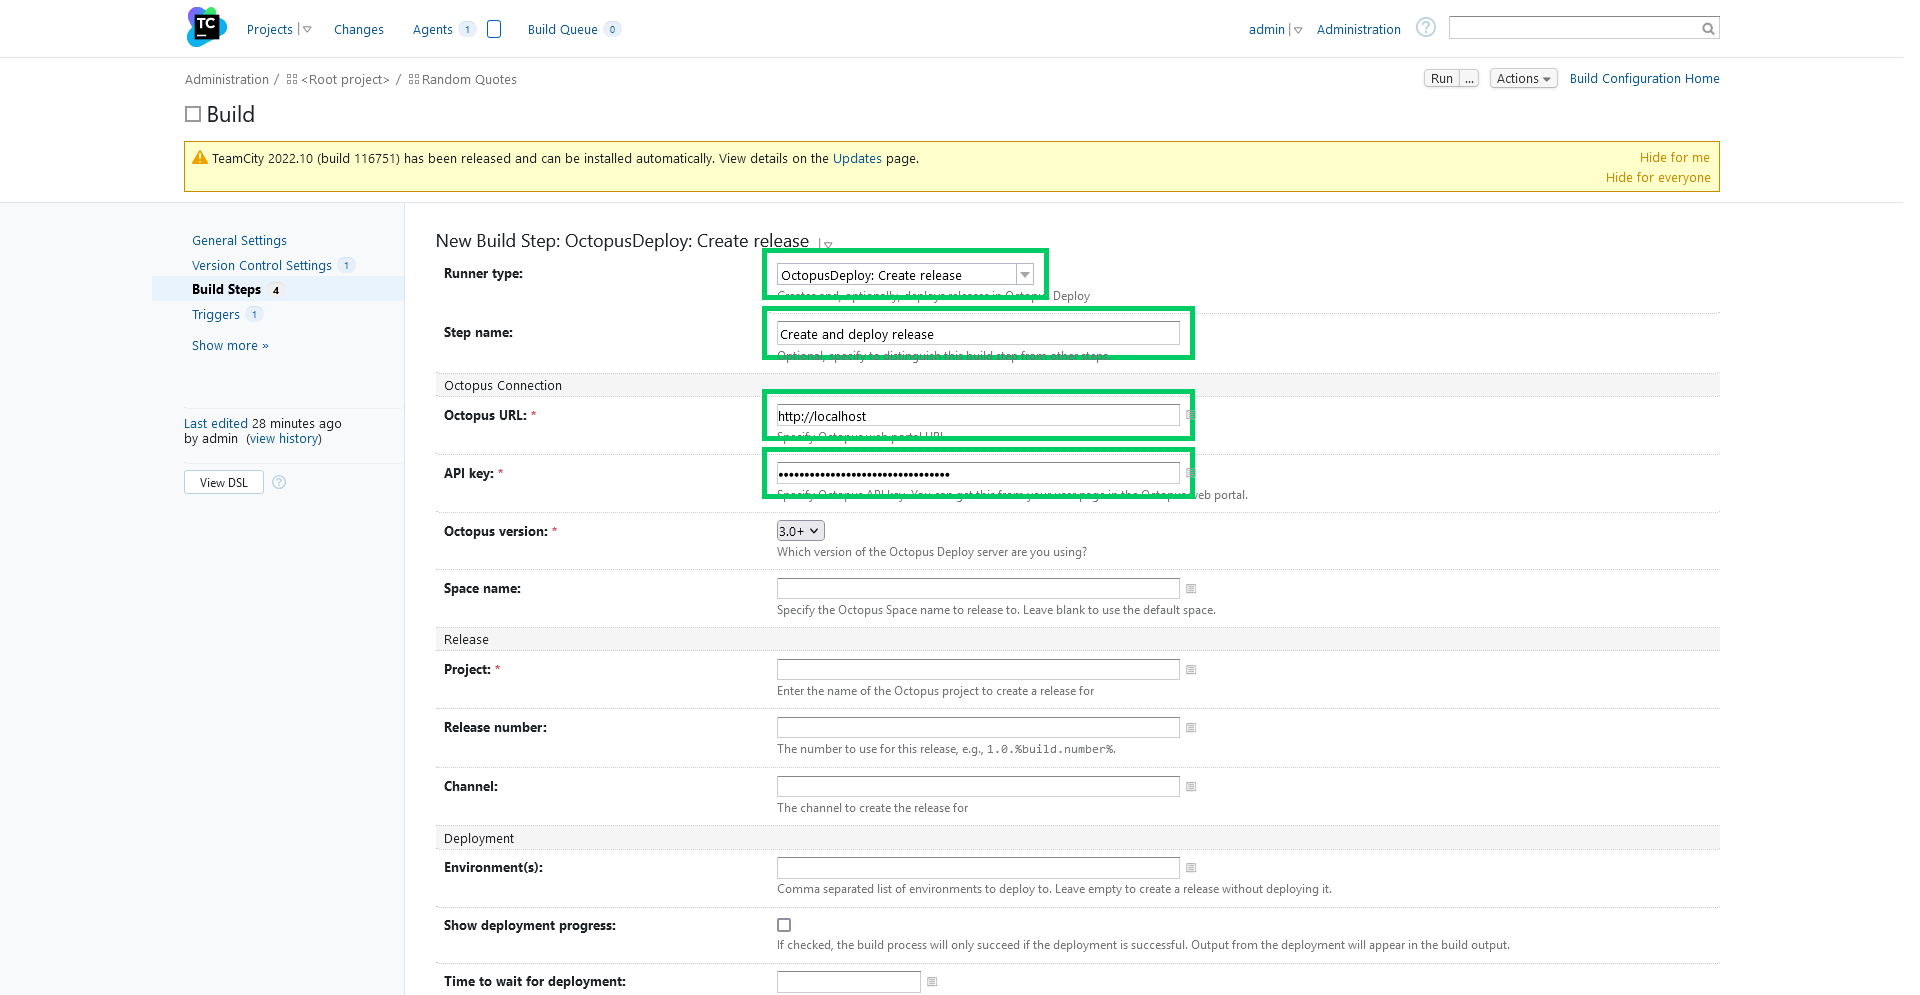Open parameter picker beside Project field

coord(1191,670)
